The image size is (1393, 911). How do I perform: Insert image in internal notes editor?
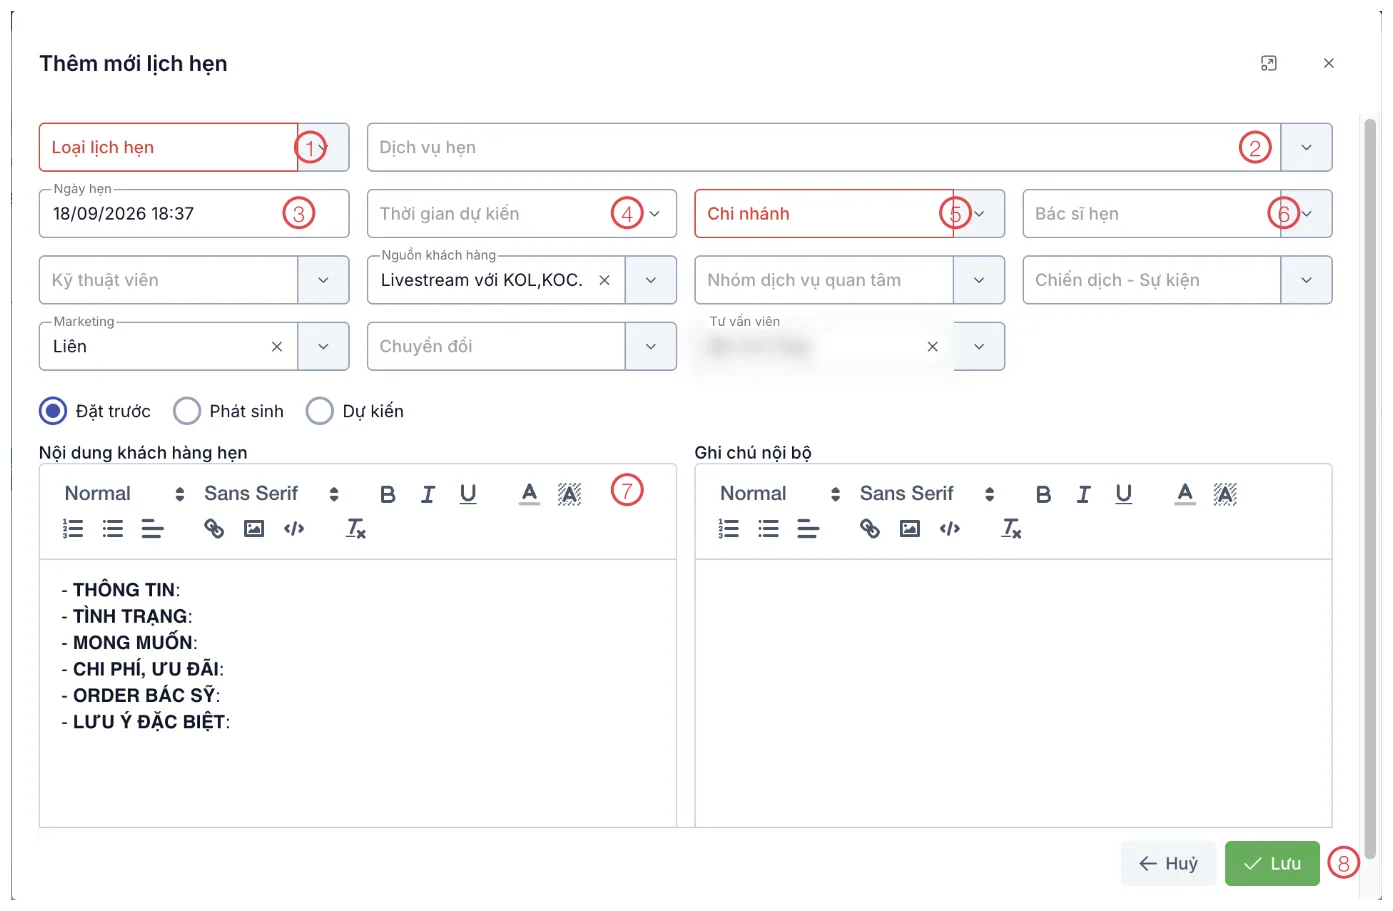(910, 529)
